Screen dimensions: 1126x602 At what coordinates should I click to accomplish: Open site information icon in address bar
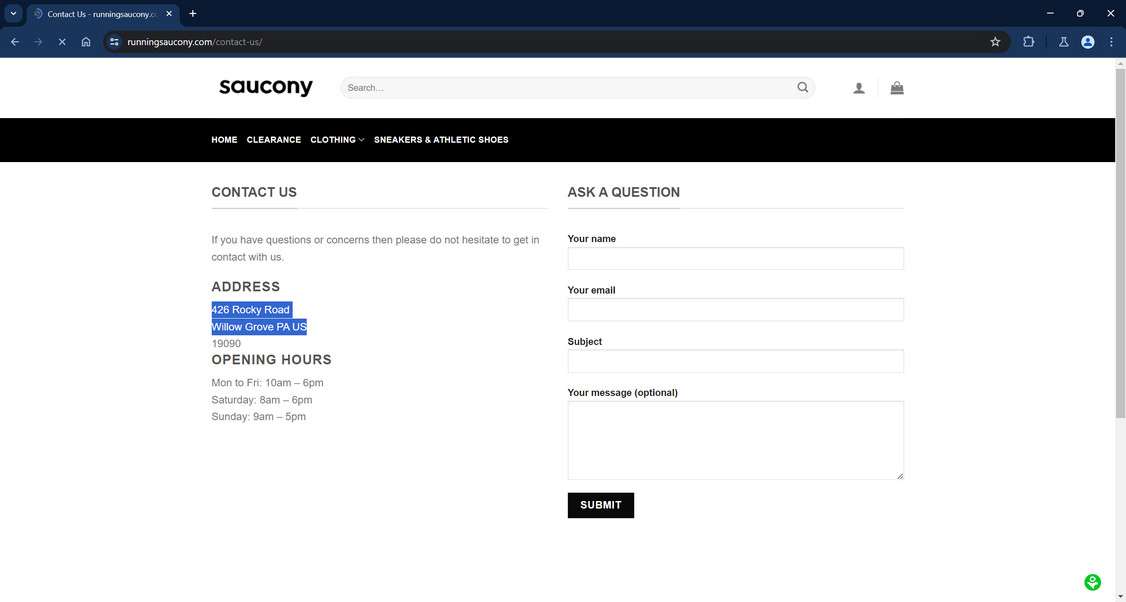click(x=114, y=42)
